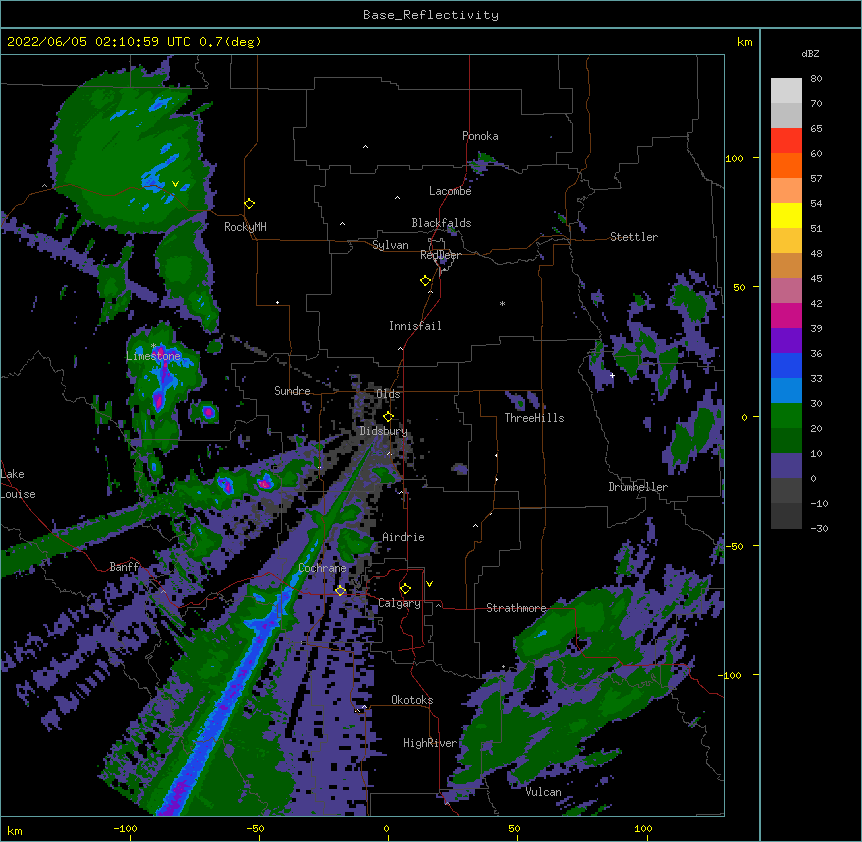Pick the purple 36-39 dBZ legend swatch
This screenshot has height=842, width=862.
point(786,341)
